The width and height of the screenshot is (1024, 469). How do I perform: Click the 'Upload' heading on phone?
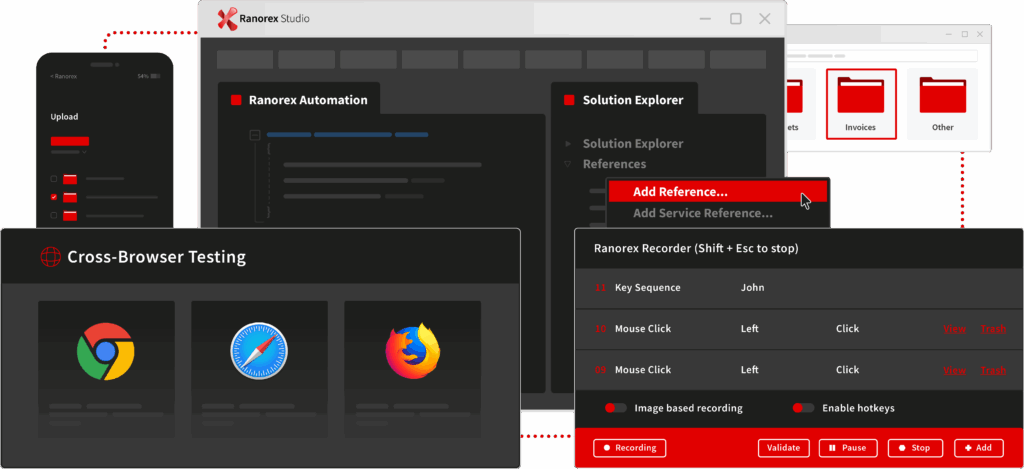(x=64, y=117)
